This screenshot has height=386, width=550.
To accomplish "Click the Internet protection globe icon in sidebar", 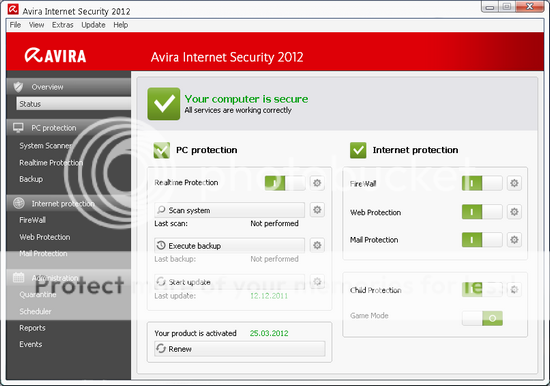I will [x=19, y=203].
